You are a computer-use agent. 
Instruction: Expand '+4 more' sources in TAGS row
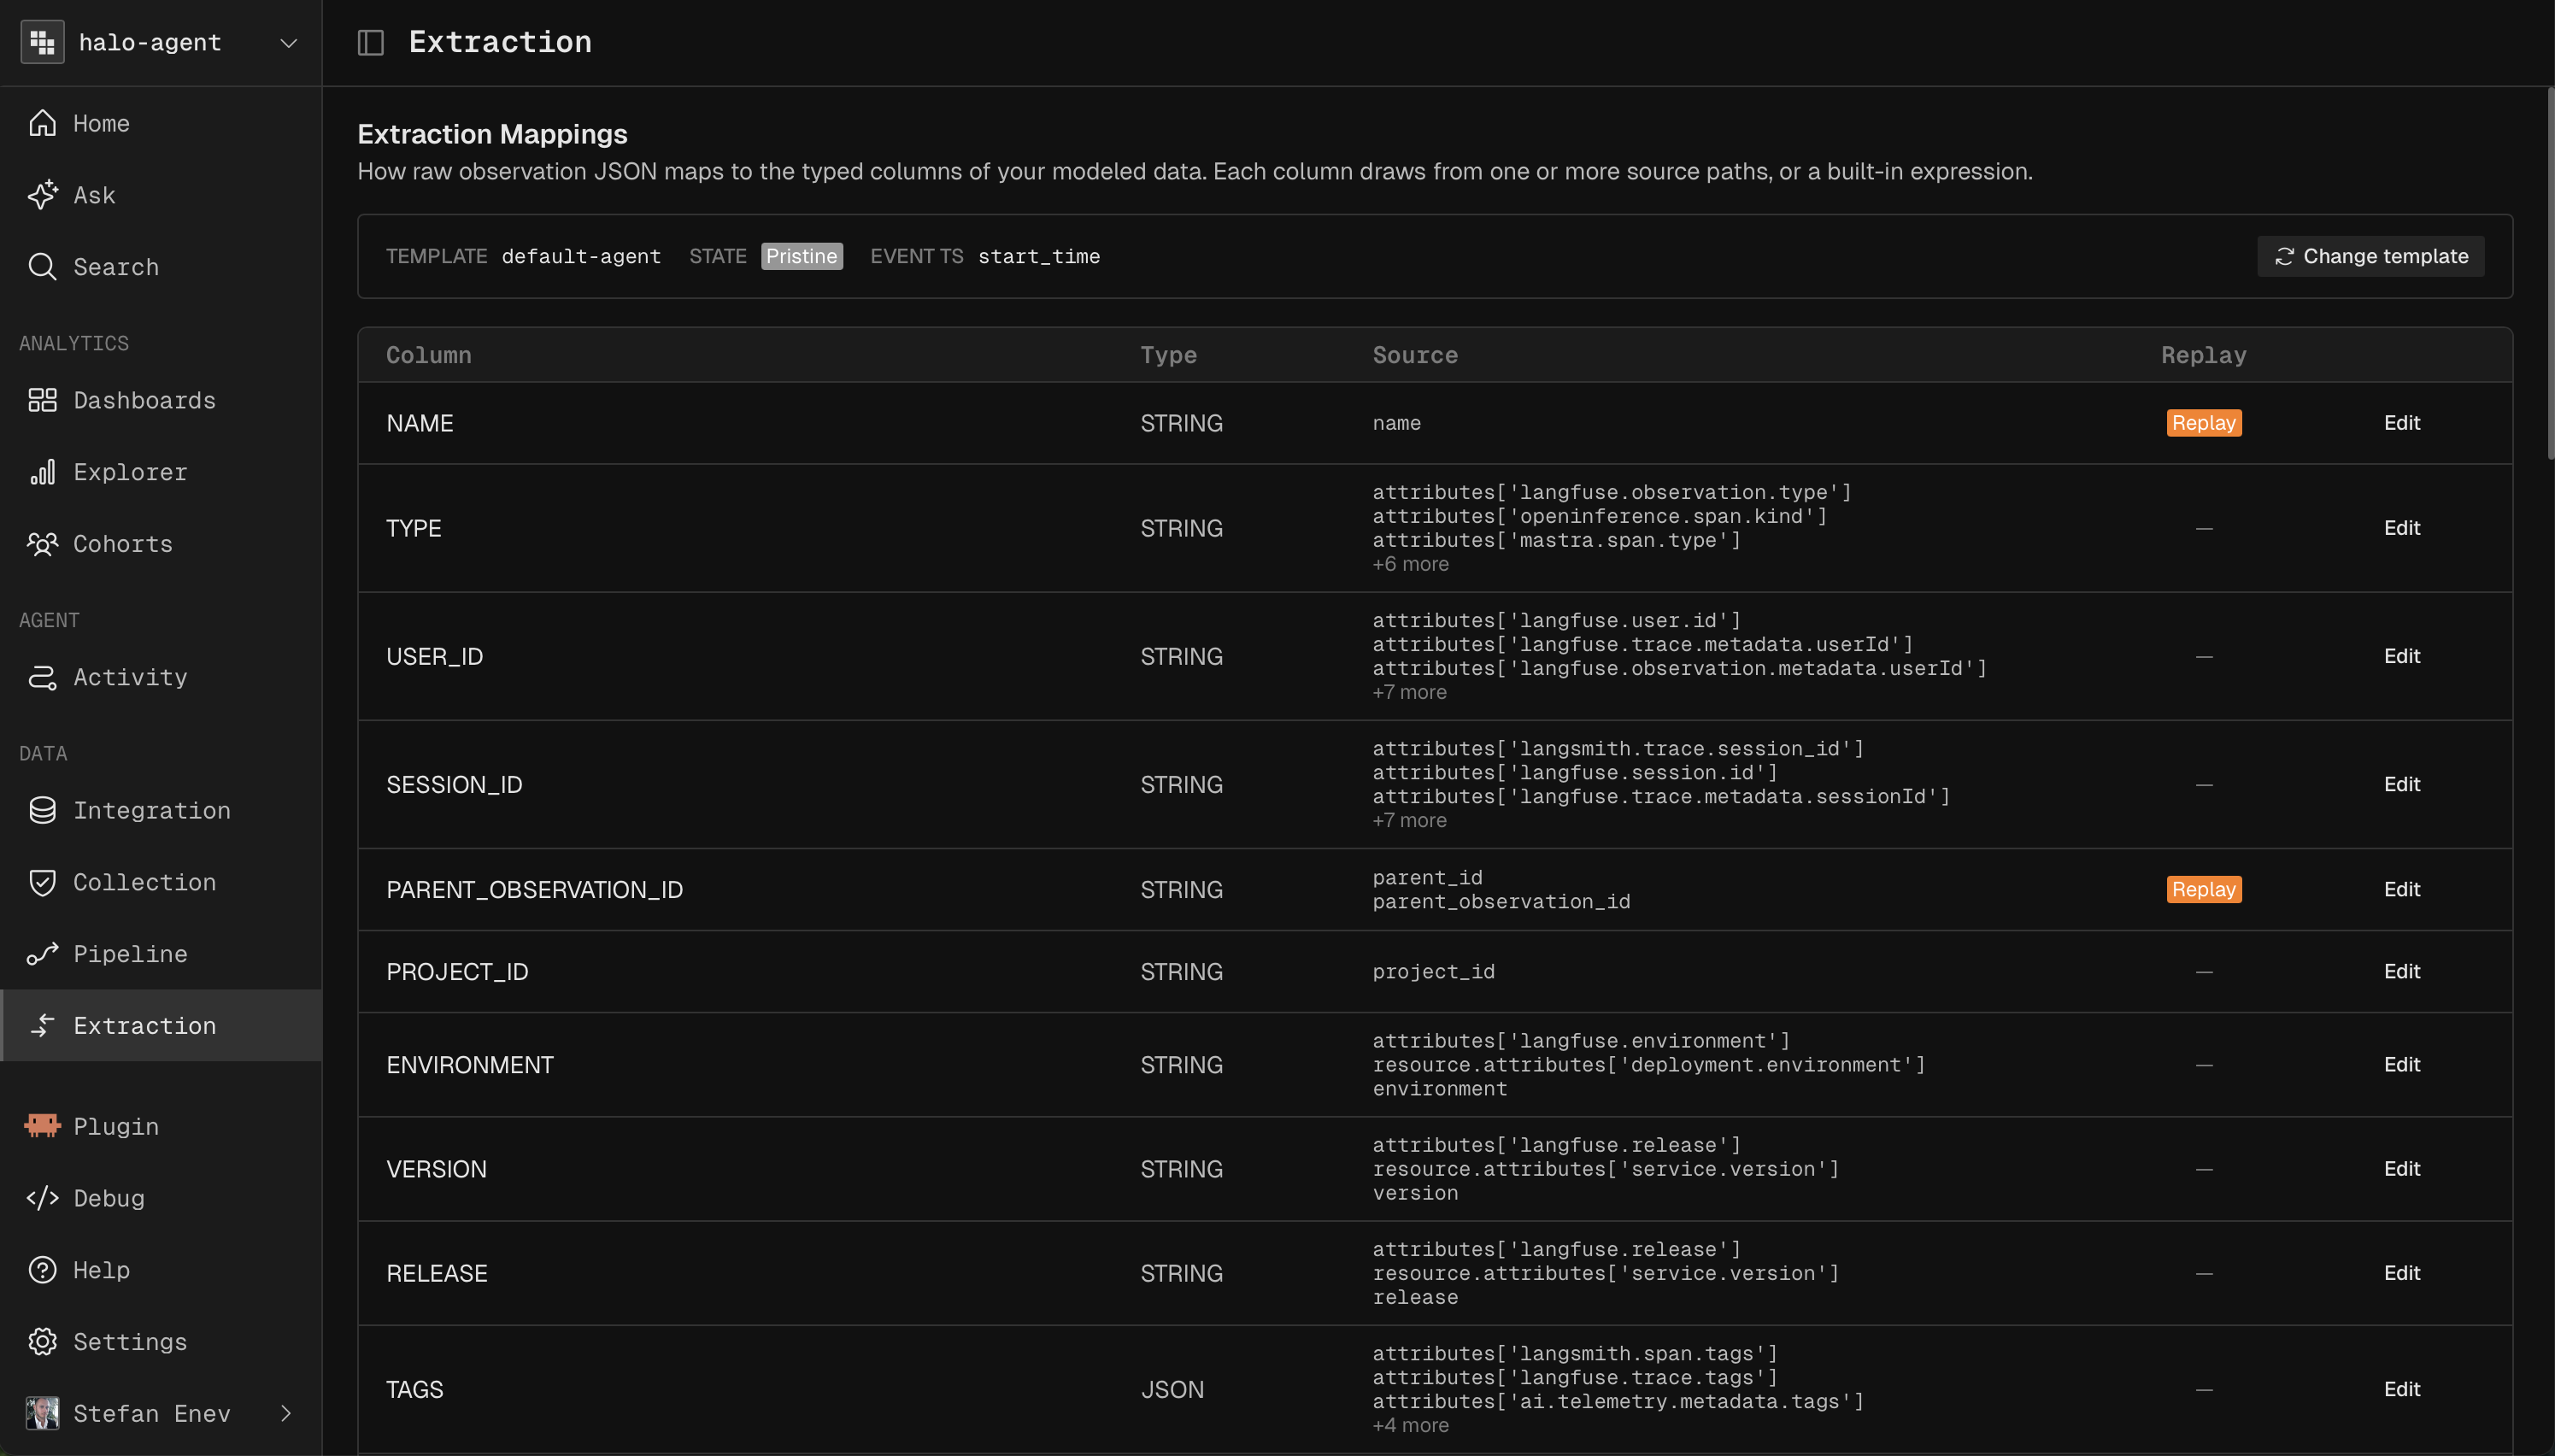pos(1410,1425)
